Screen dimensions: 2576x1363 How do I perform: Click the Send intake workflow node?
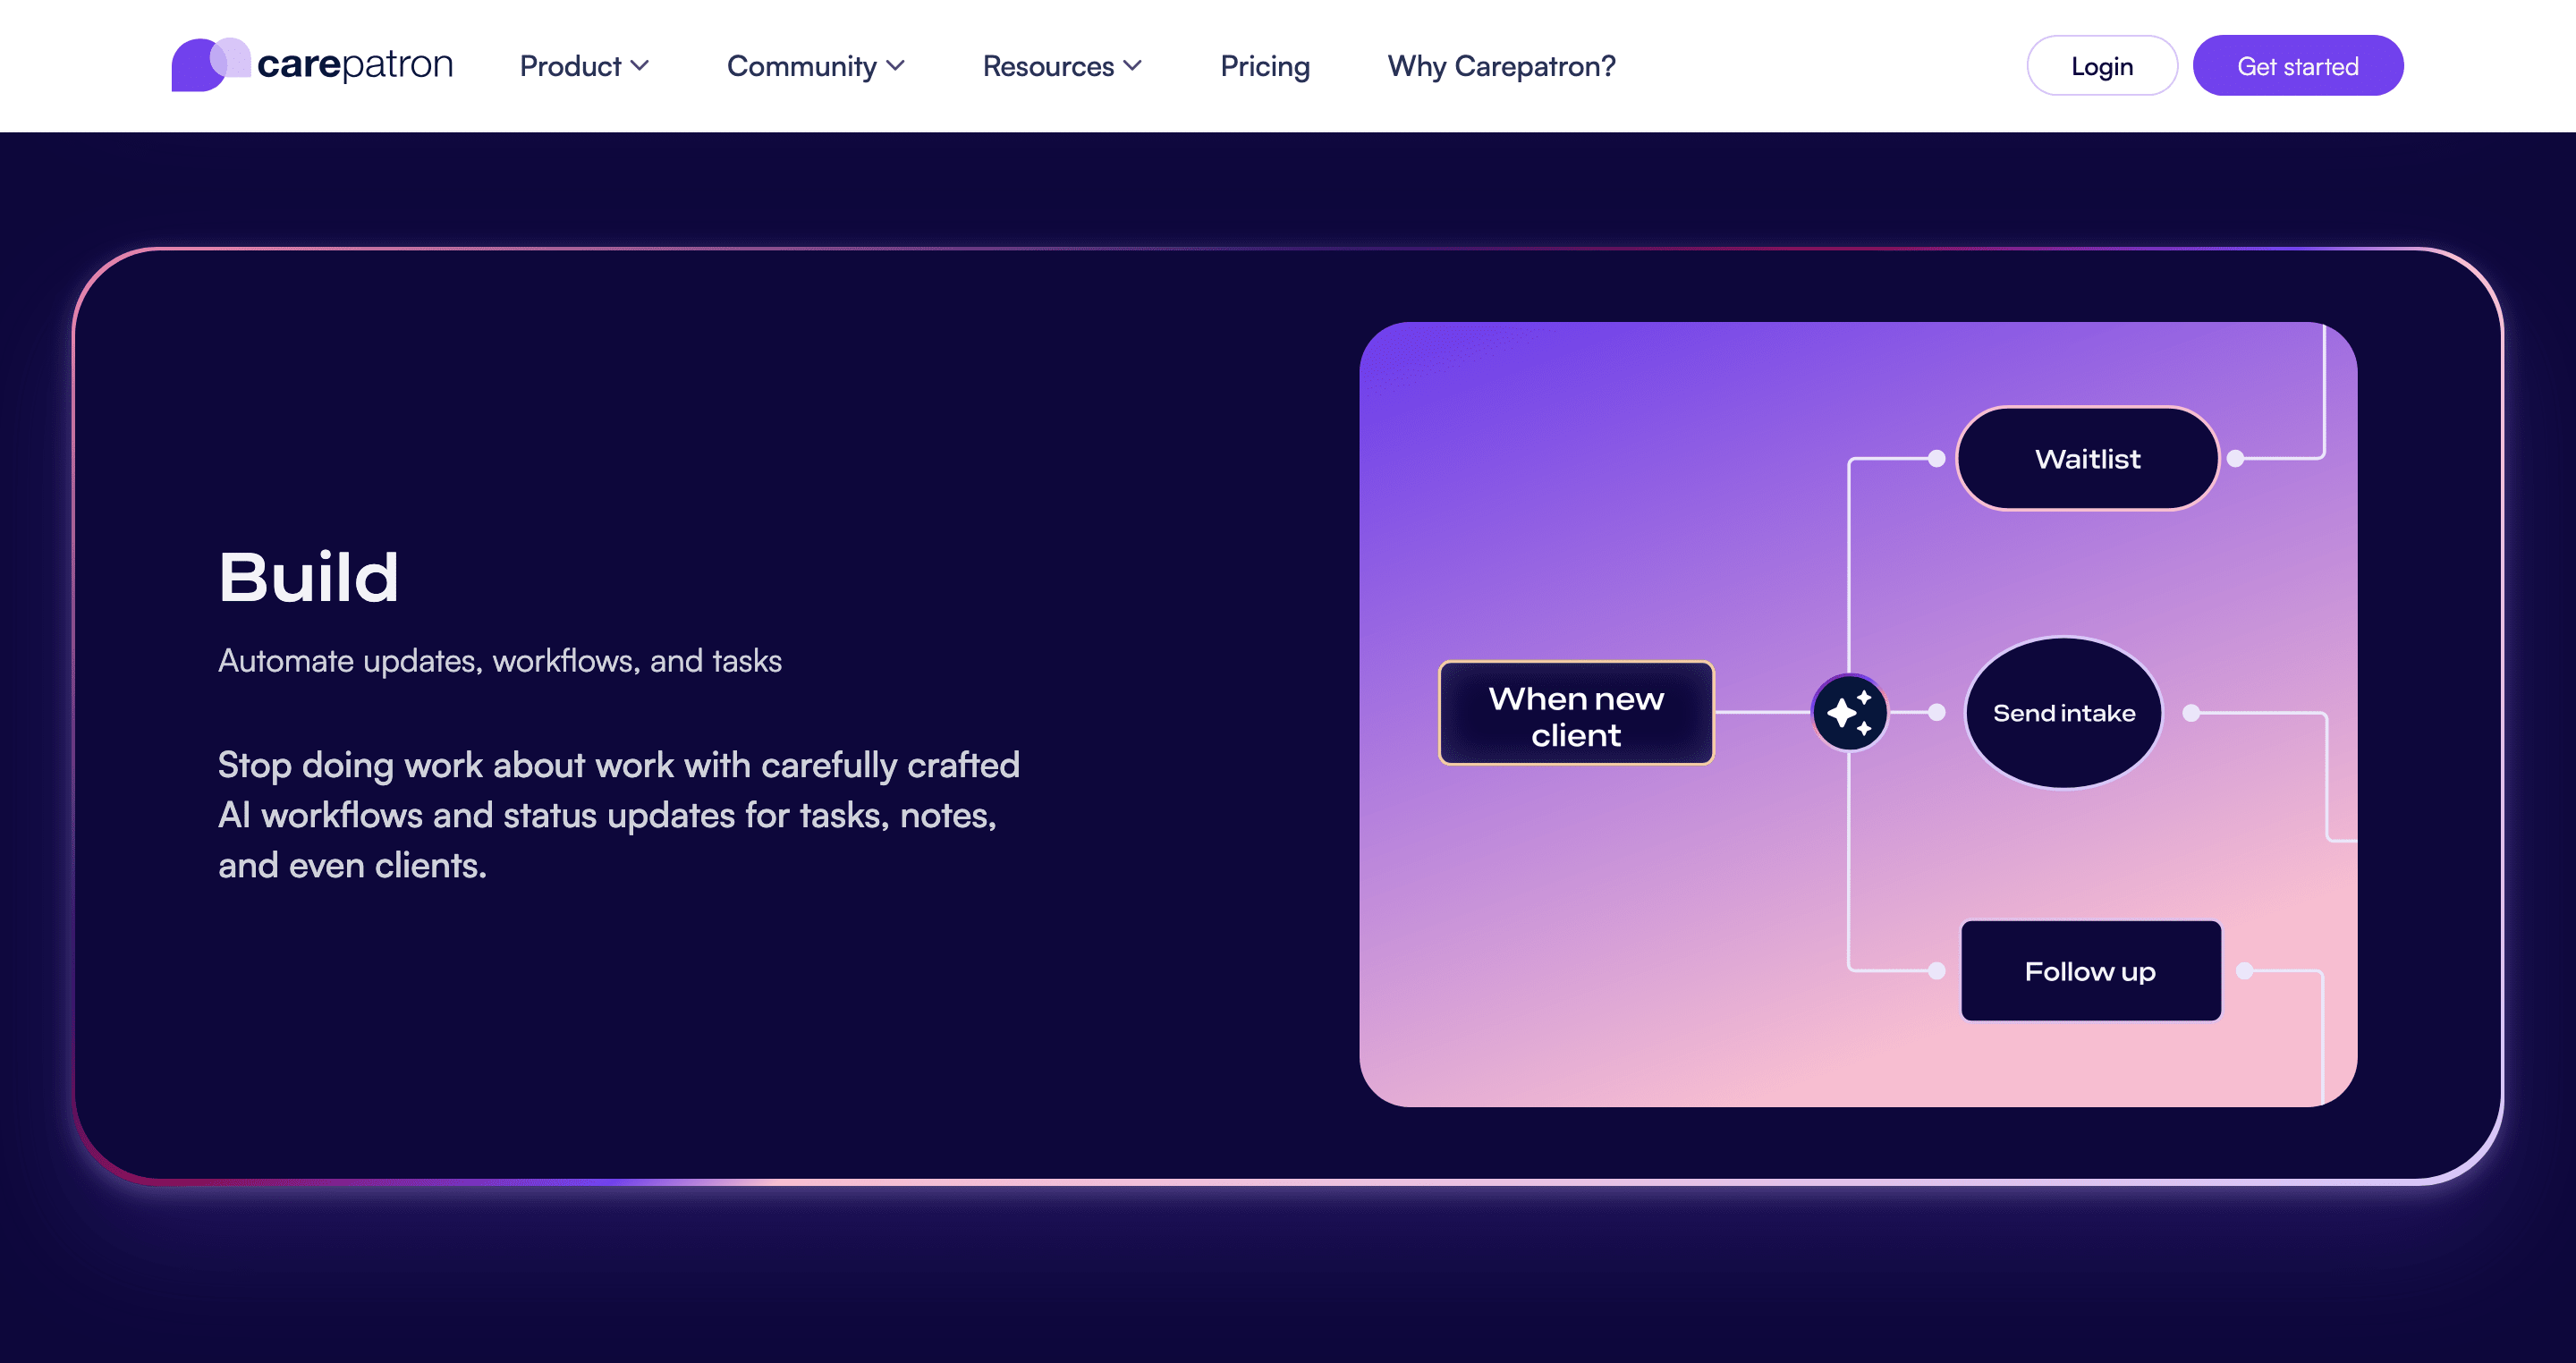[x=2063, y=713]
